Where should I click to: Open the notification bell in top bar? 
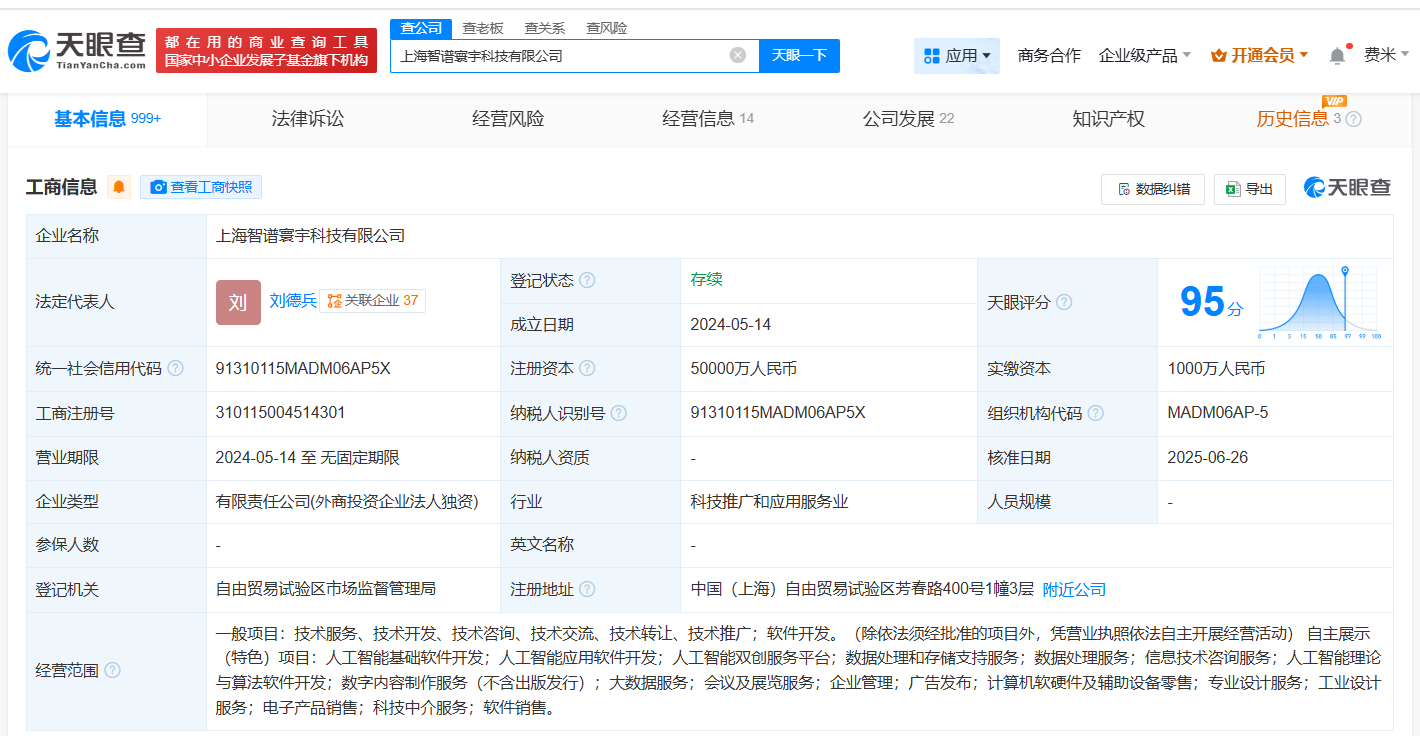pos(1337,56)
